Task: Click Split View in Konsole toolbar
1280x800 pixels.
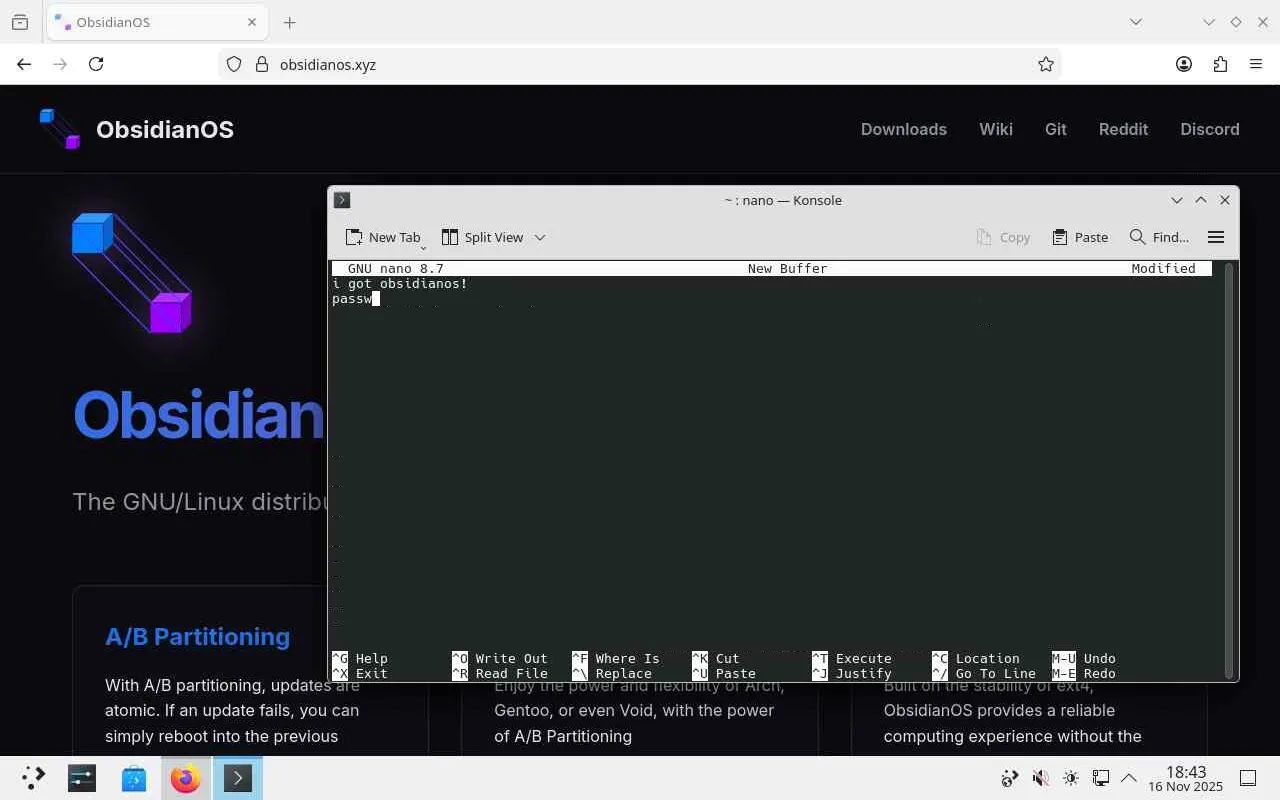Action: 482,237
